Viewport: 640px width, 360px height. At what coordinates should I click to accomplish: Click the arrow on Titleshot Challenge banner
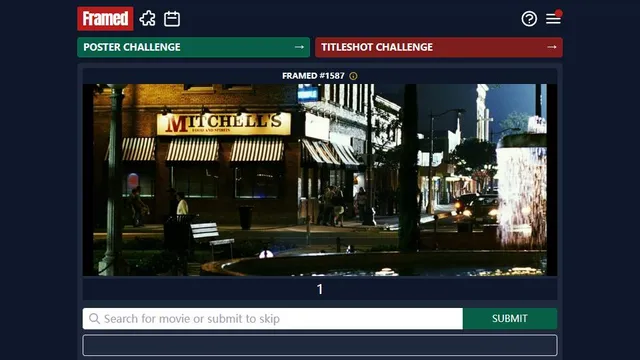click(x=552, y=47)
